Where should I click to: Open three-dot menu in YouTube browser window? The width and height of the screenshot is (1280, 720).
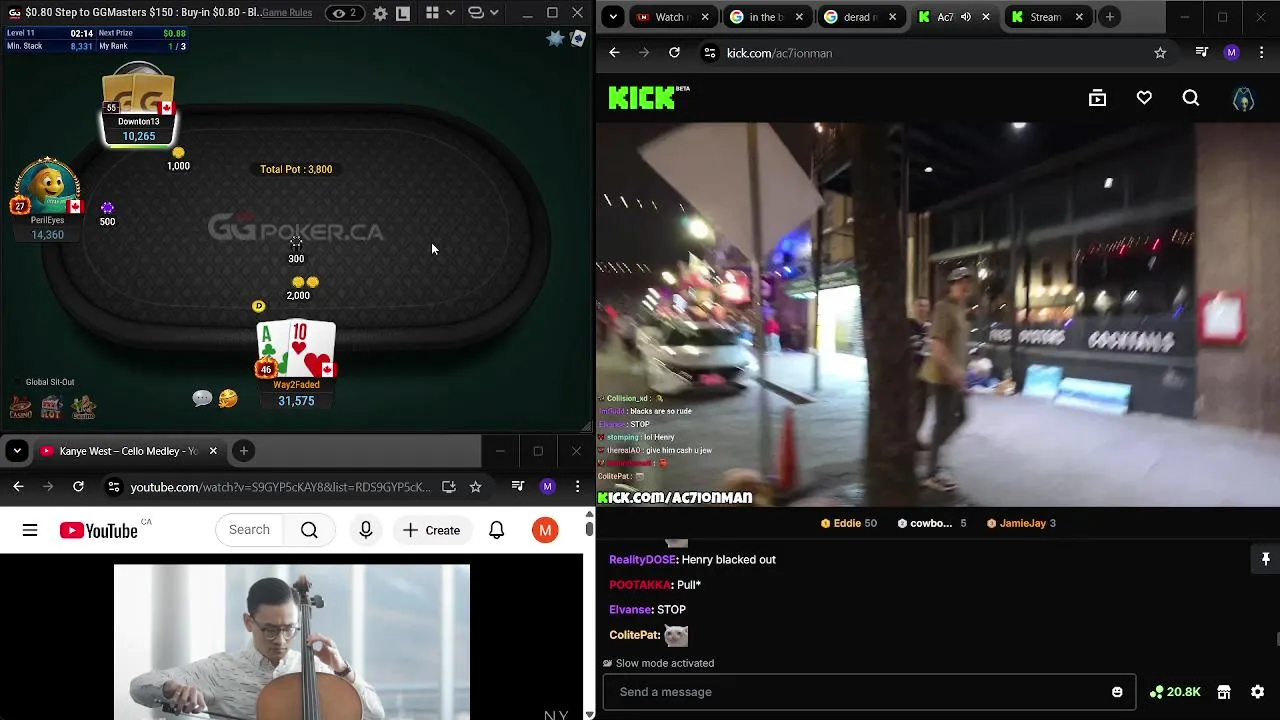[x=577, y=487]
